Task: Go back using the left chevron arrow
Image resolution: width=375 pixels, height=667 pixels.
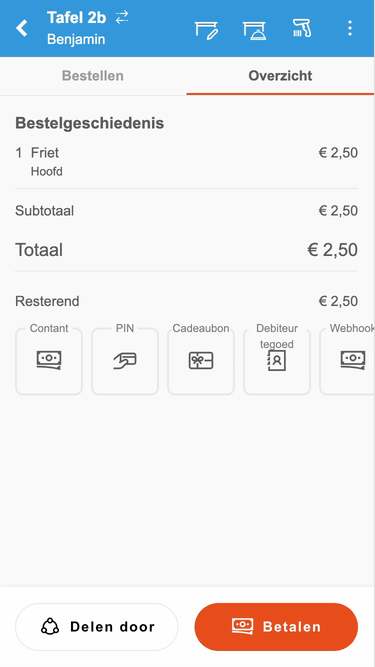Action: 21,28
